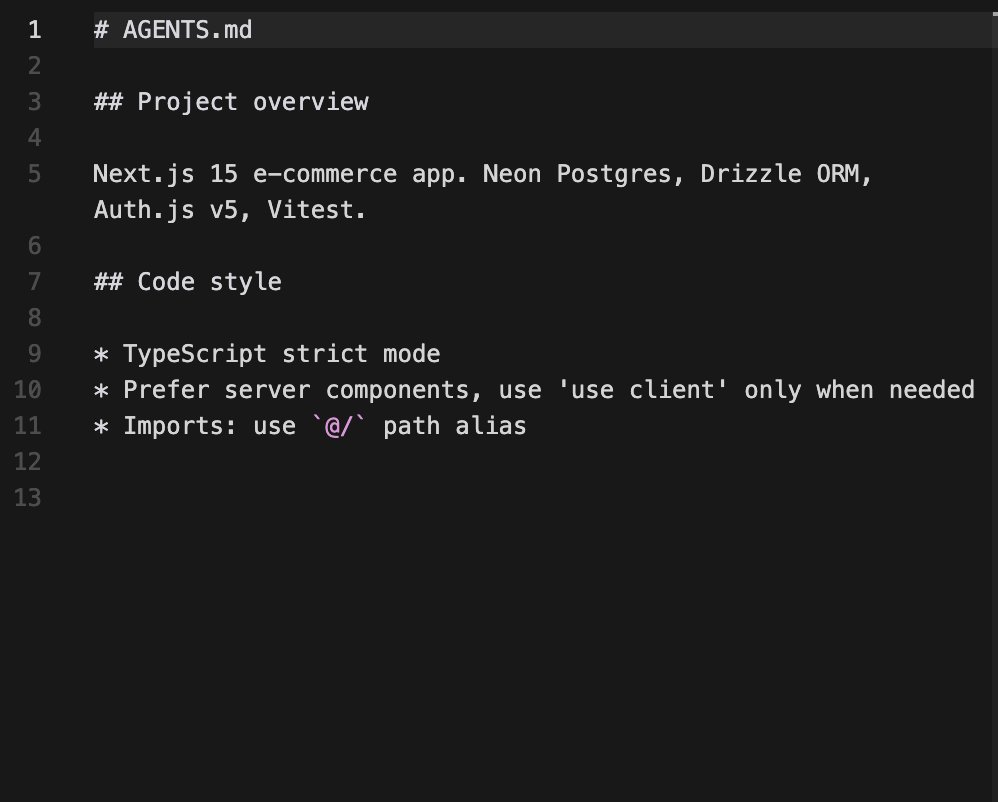Viewport: 998px width, 802px height.
Task: Click line number 1 in gutter
Action: pyautogui.click(x=35, y=30)
